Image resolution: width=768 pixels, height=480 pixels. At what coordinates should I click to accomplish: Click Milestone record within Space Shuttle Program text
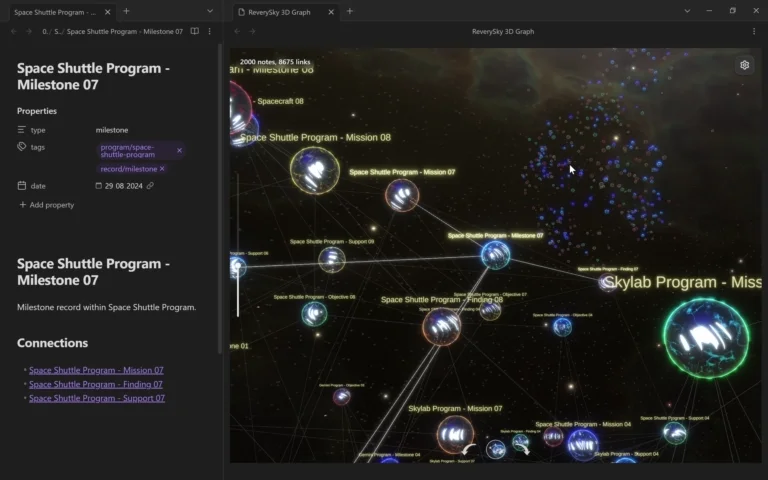(x=106, y=307)
